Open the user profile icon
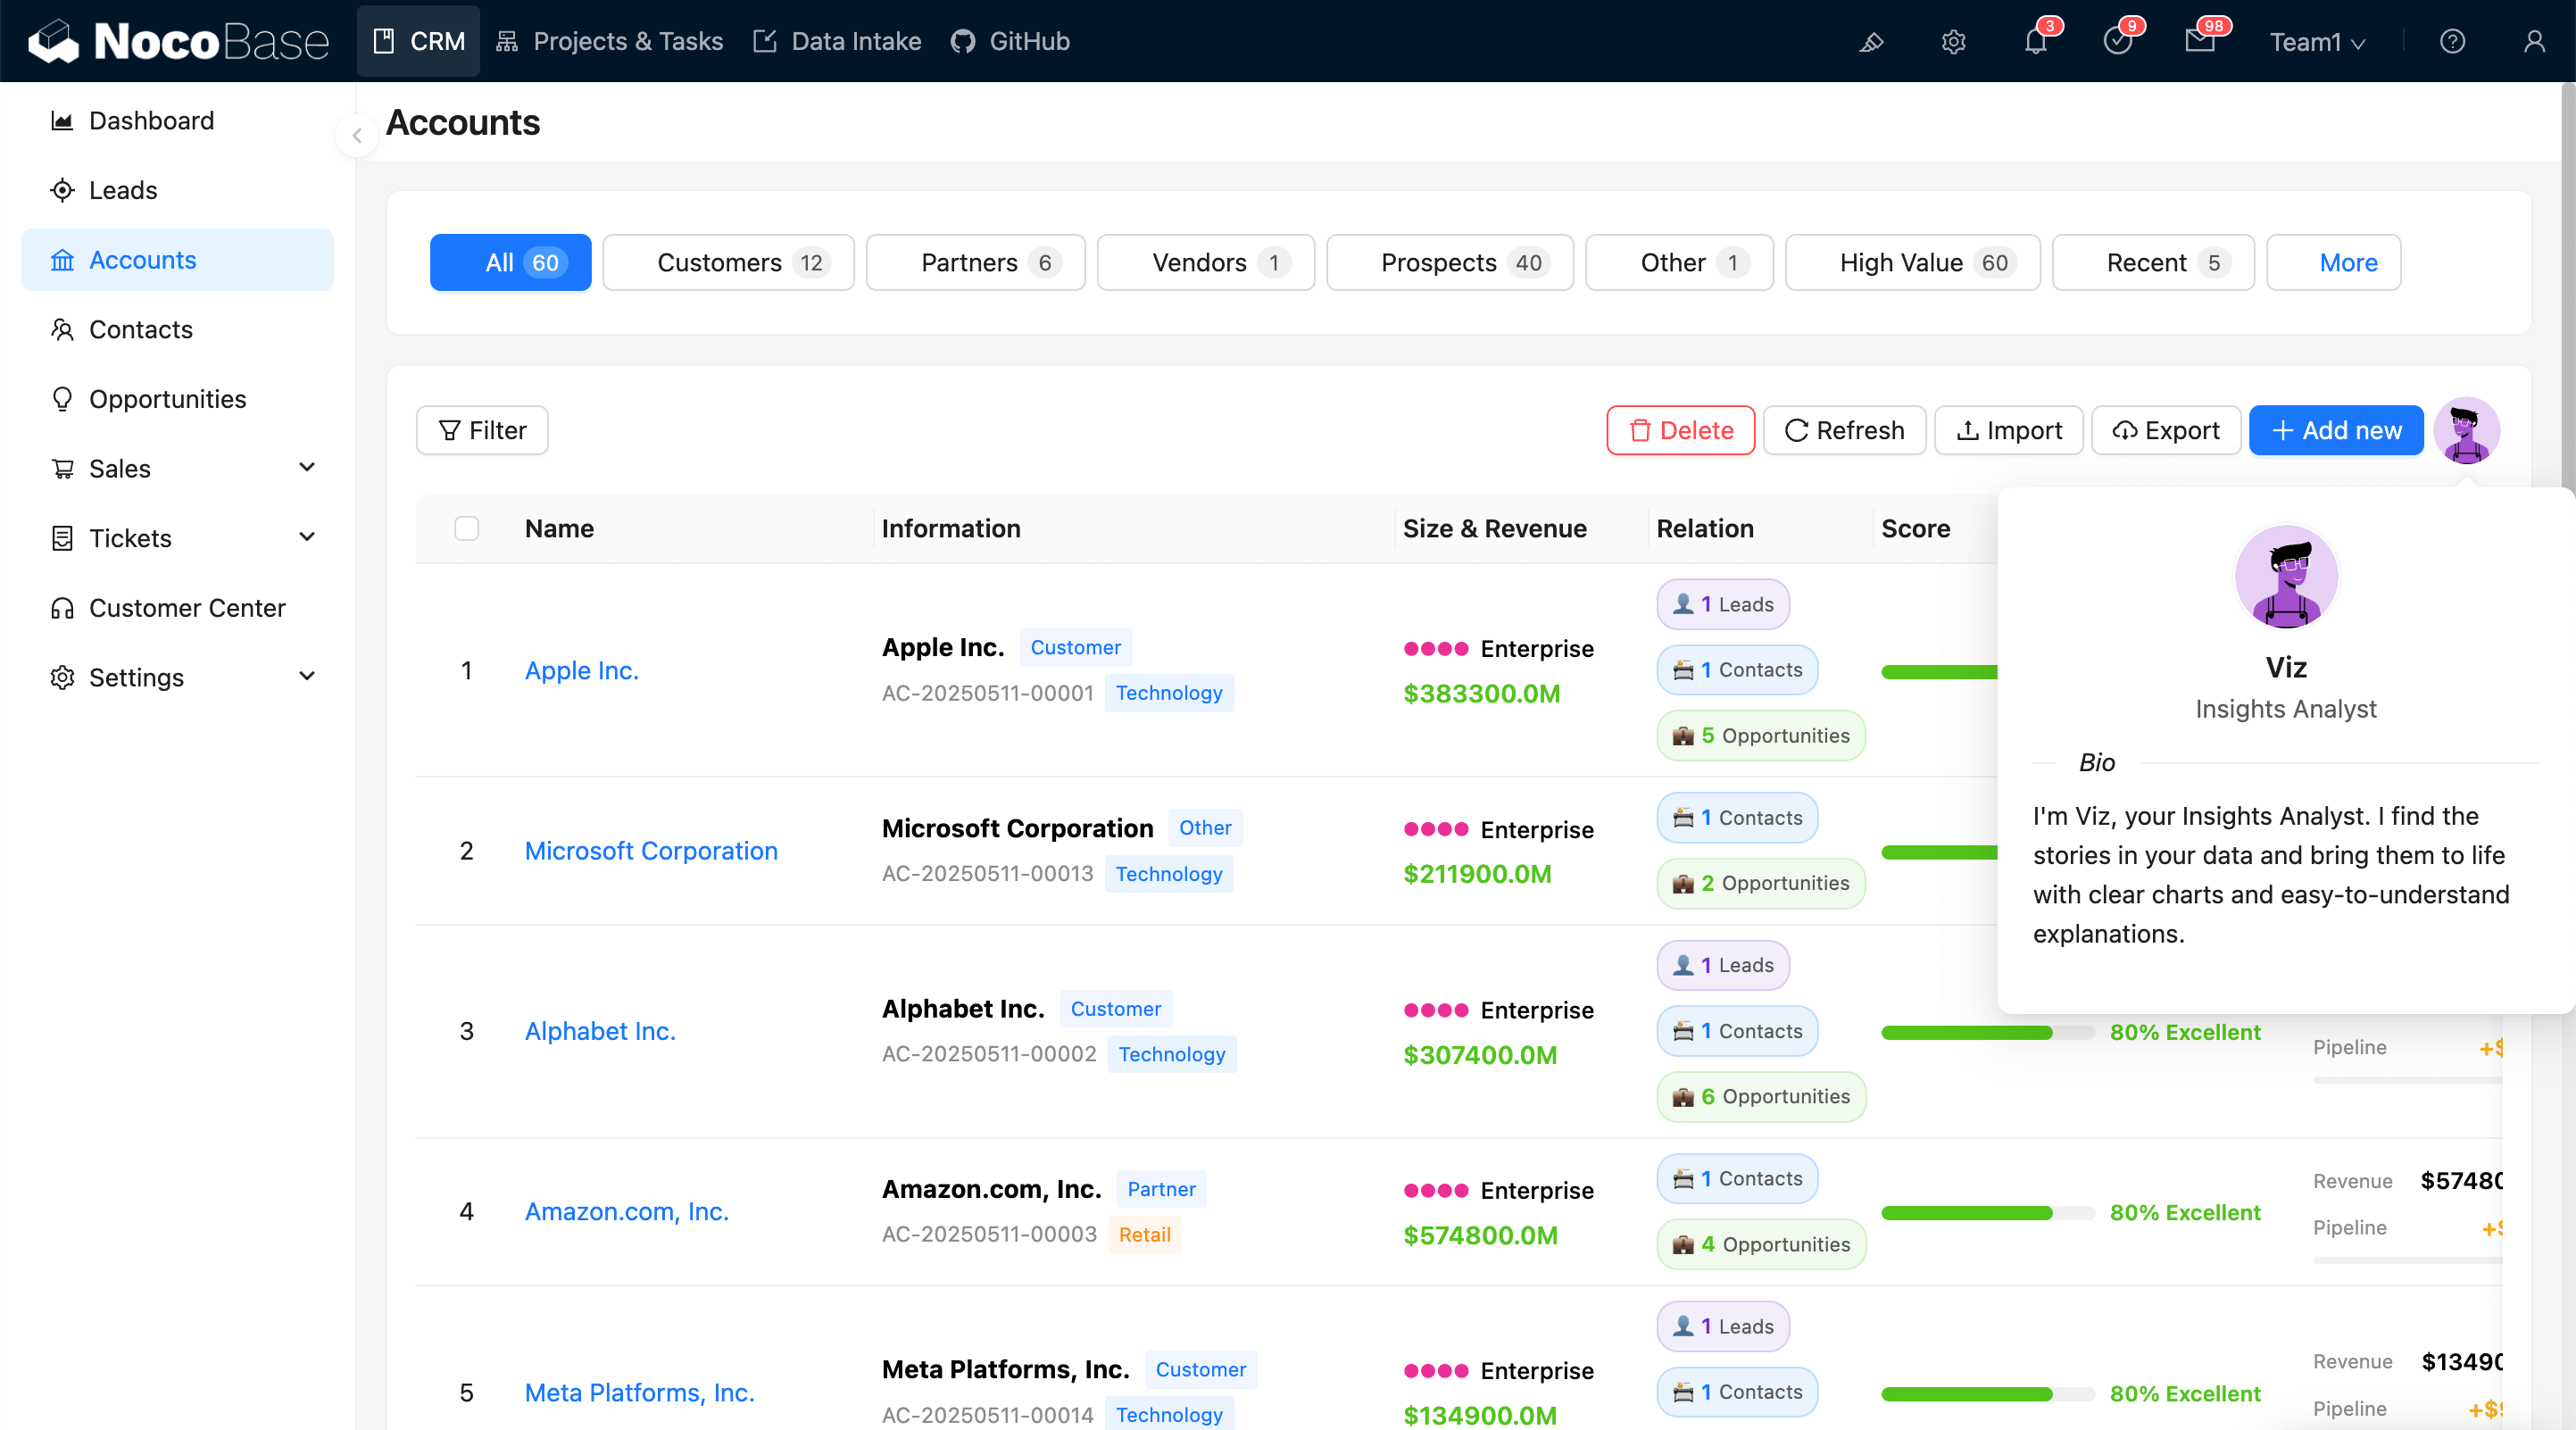The height and width of the screenshot is (1430, 2576). coord(2533,42)
